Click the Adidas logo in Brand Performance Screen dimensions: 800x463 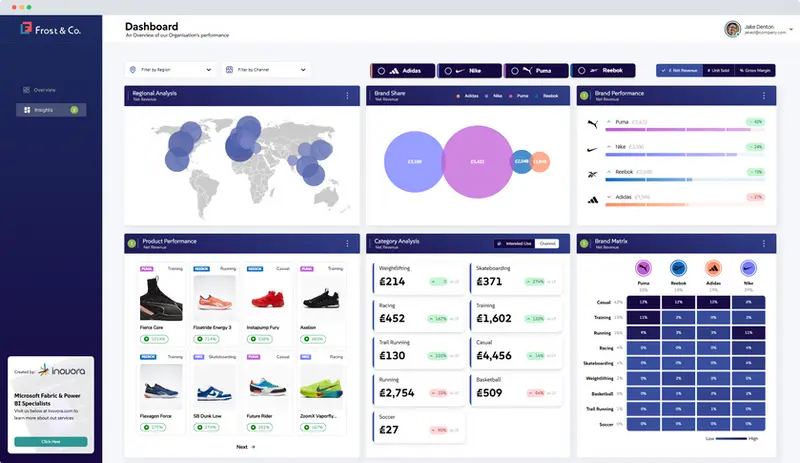click(x=593, y=200)
